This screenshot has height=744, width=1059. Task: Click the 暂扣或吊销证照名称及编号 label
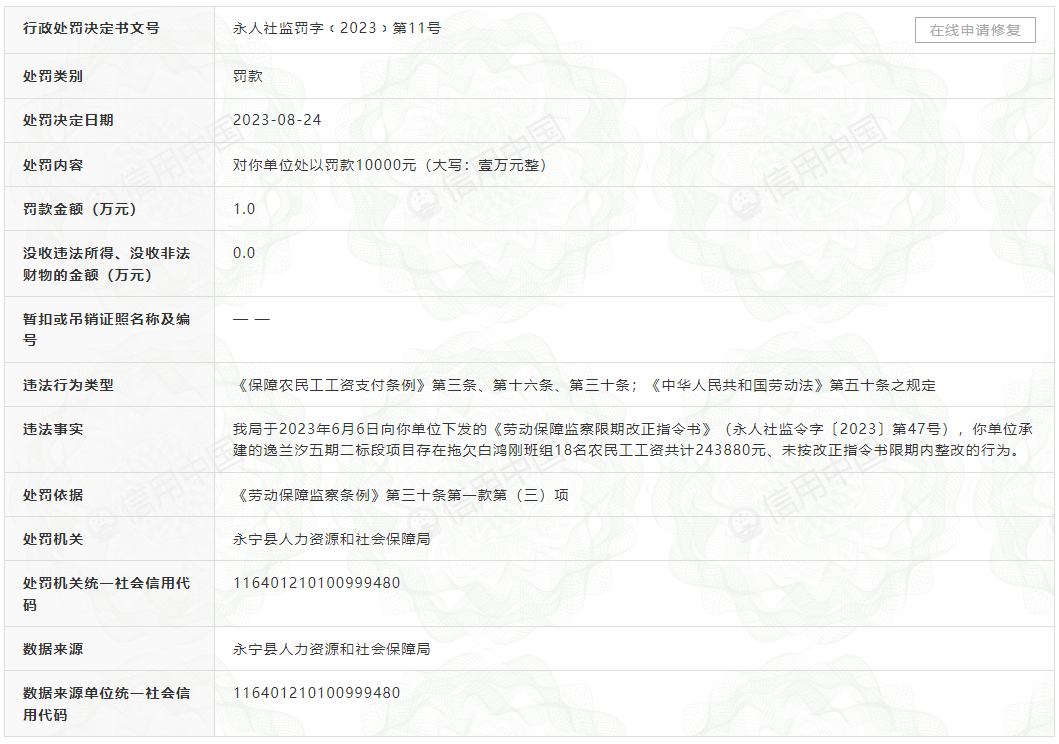(x=106, y=330)
